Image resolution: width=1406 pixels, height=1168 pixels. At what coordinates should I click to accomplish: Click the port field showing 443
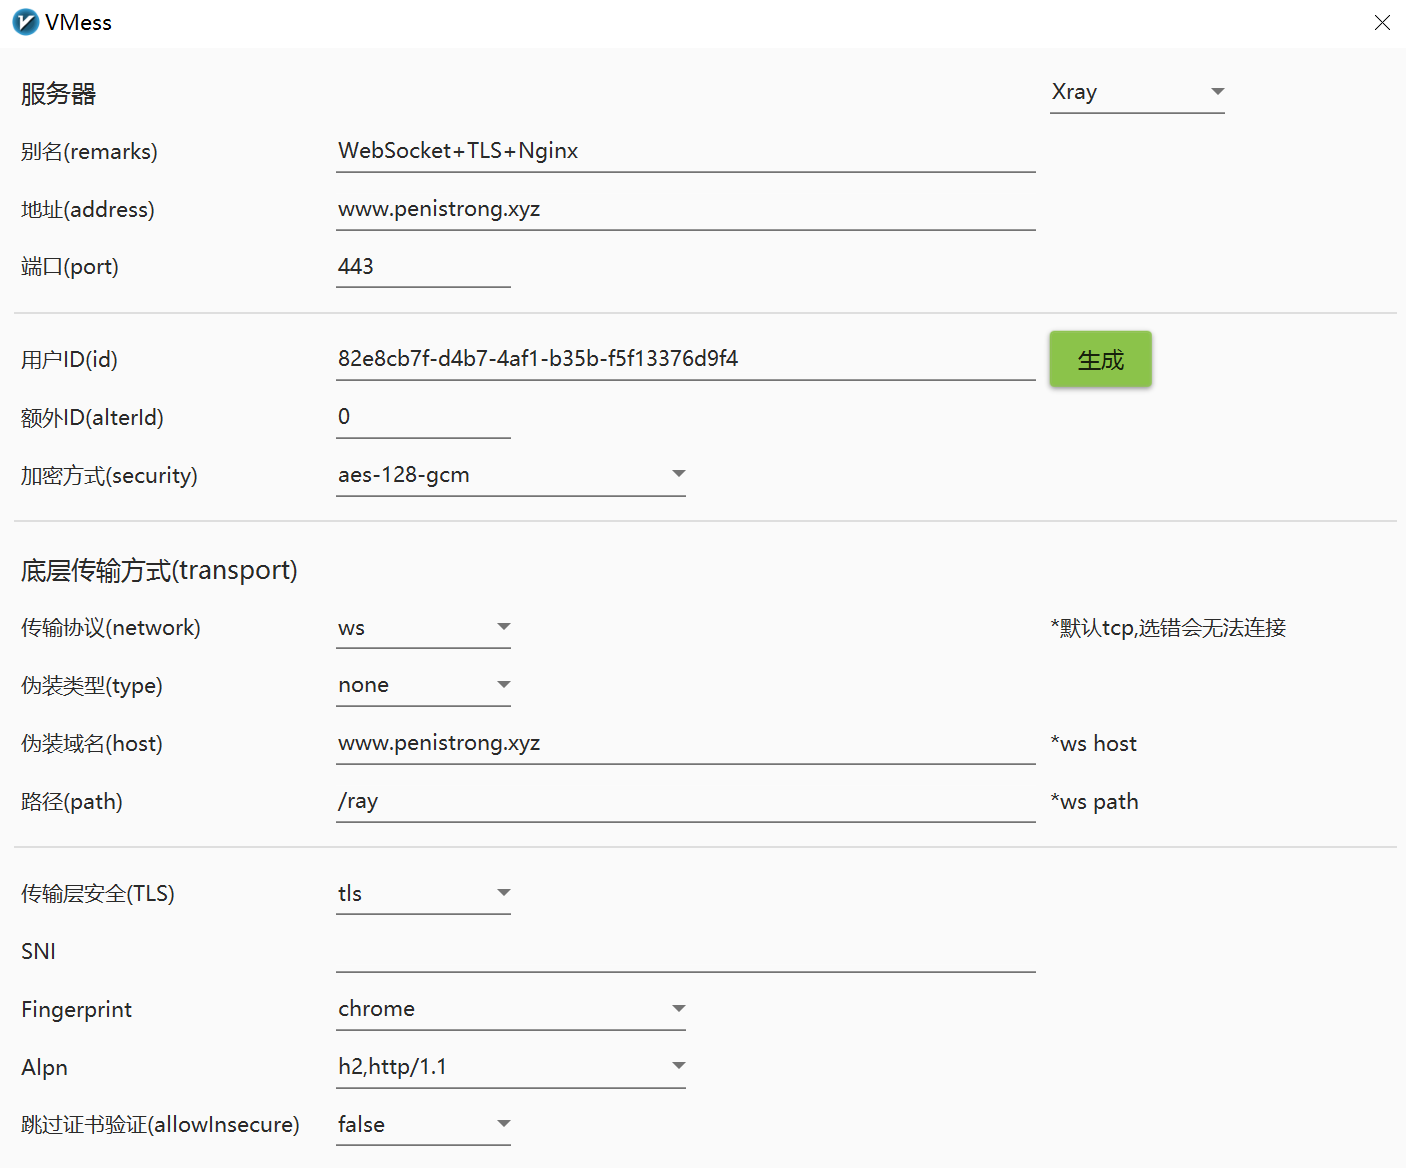(x=423, y=267)
